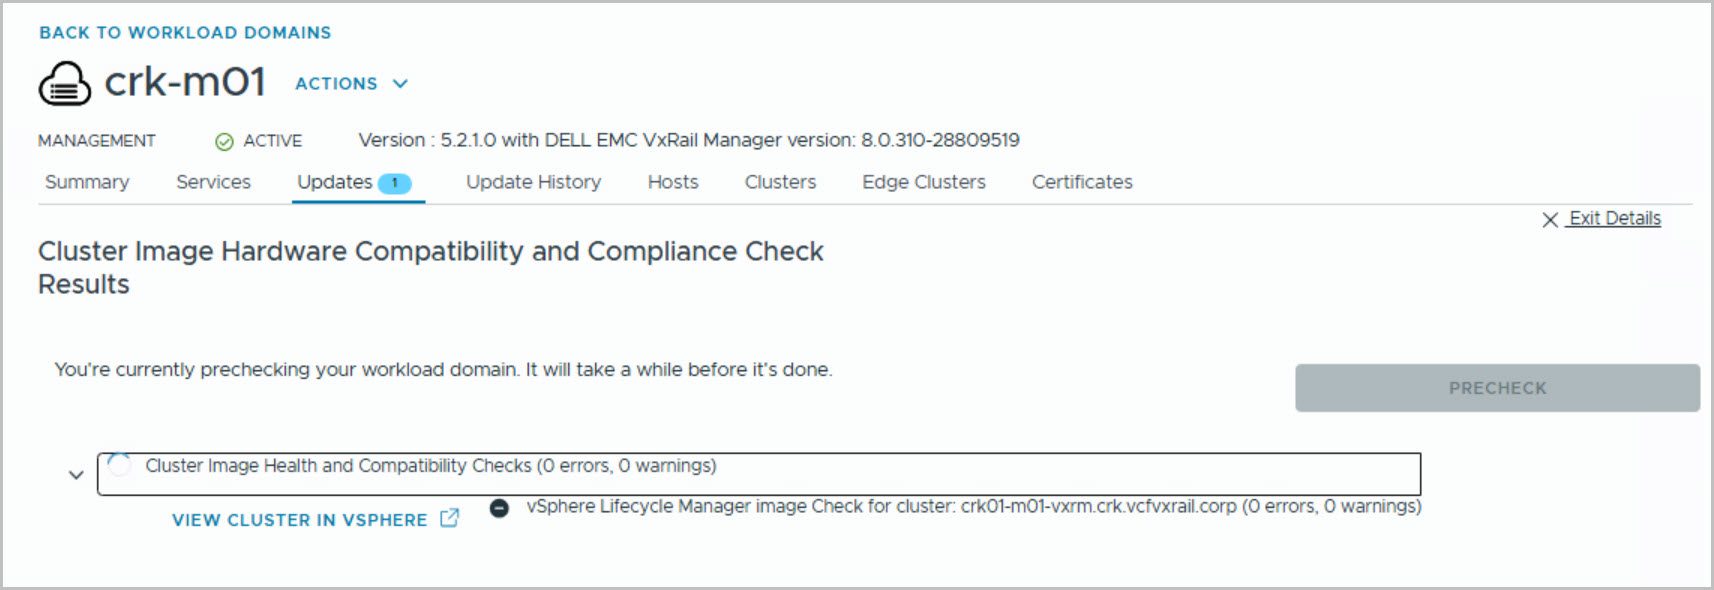Click the PRECHECK button

tap(1497, 388)
